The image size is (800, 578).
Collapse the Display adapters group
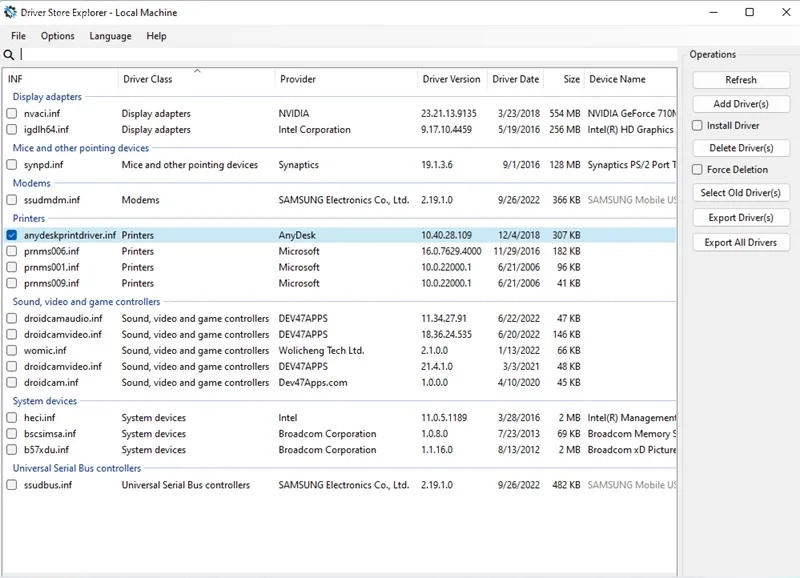point(47,97)
